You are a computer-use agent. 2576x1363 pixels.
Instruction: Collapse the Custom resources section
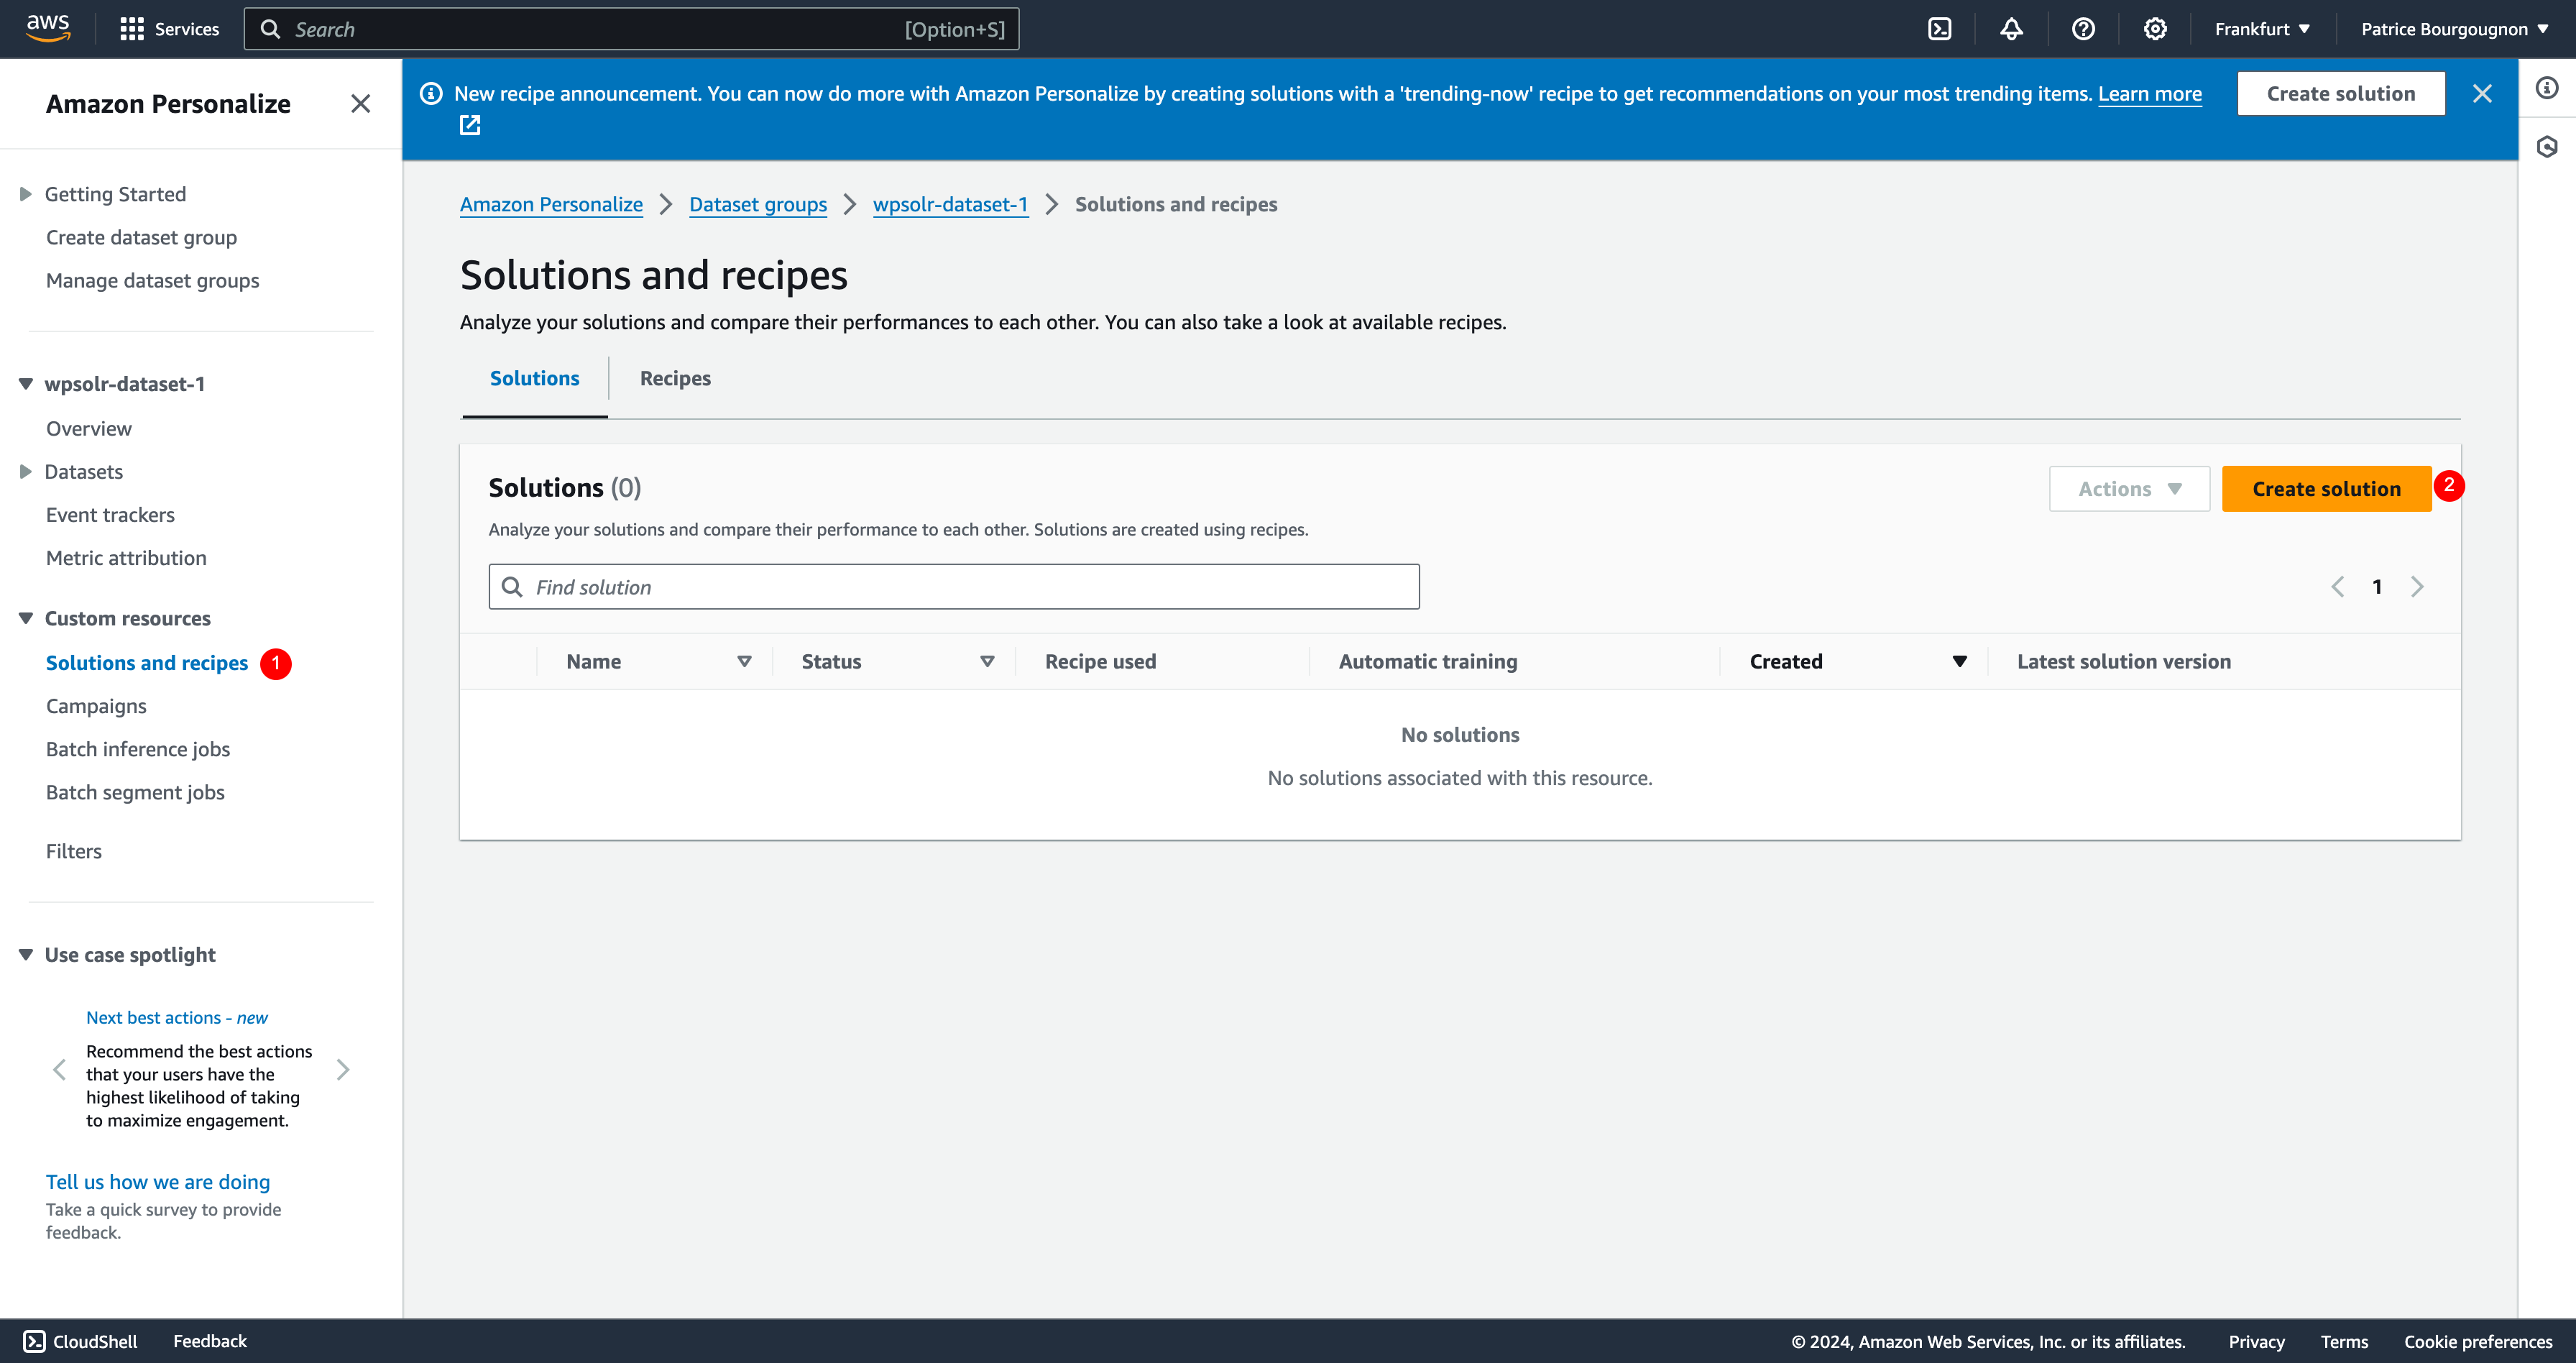(26, 618)
